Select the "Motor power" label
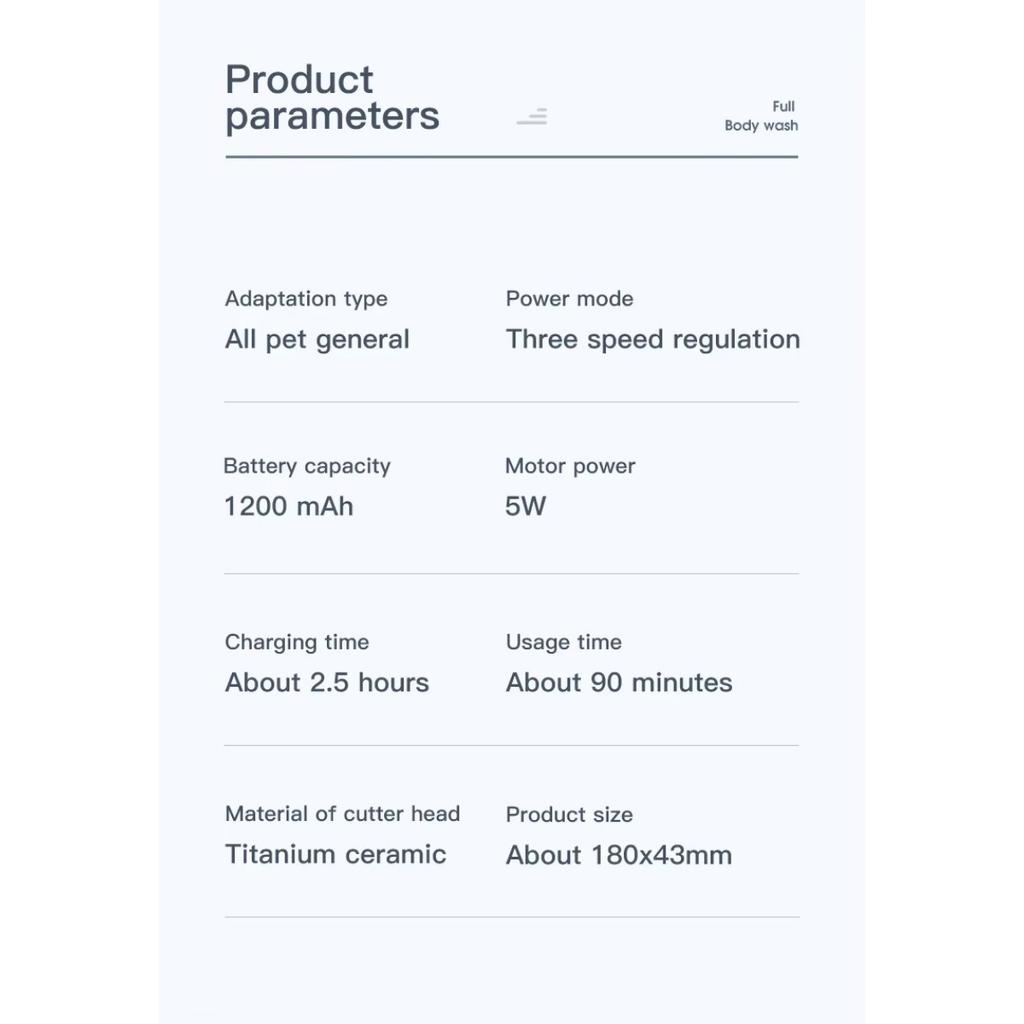Image resolution: width=1024 pixels, height=1024 pixels. click(x=570, y=466)
